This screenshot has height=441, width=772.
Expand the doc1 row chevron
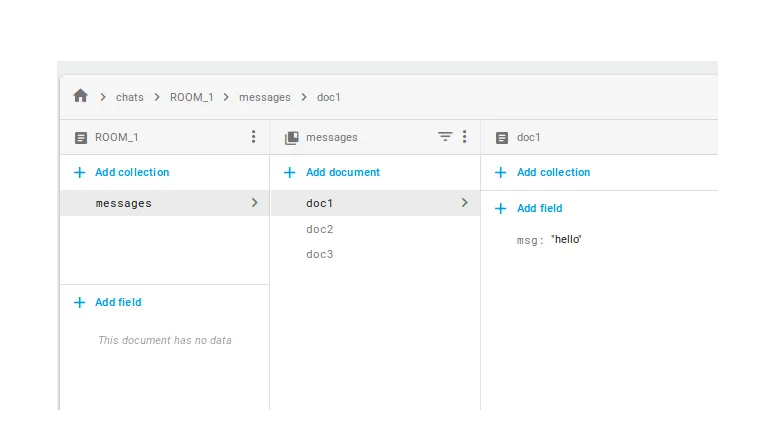[x=464, y=203]
